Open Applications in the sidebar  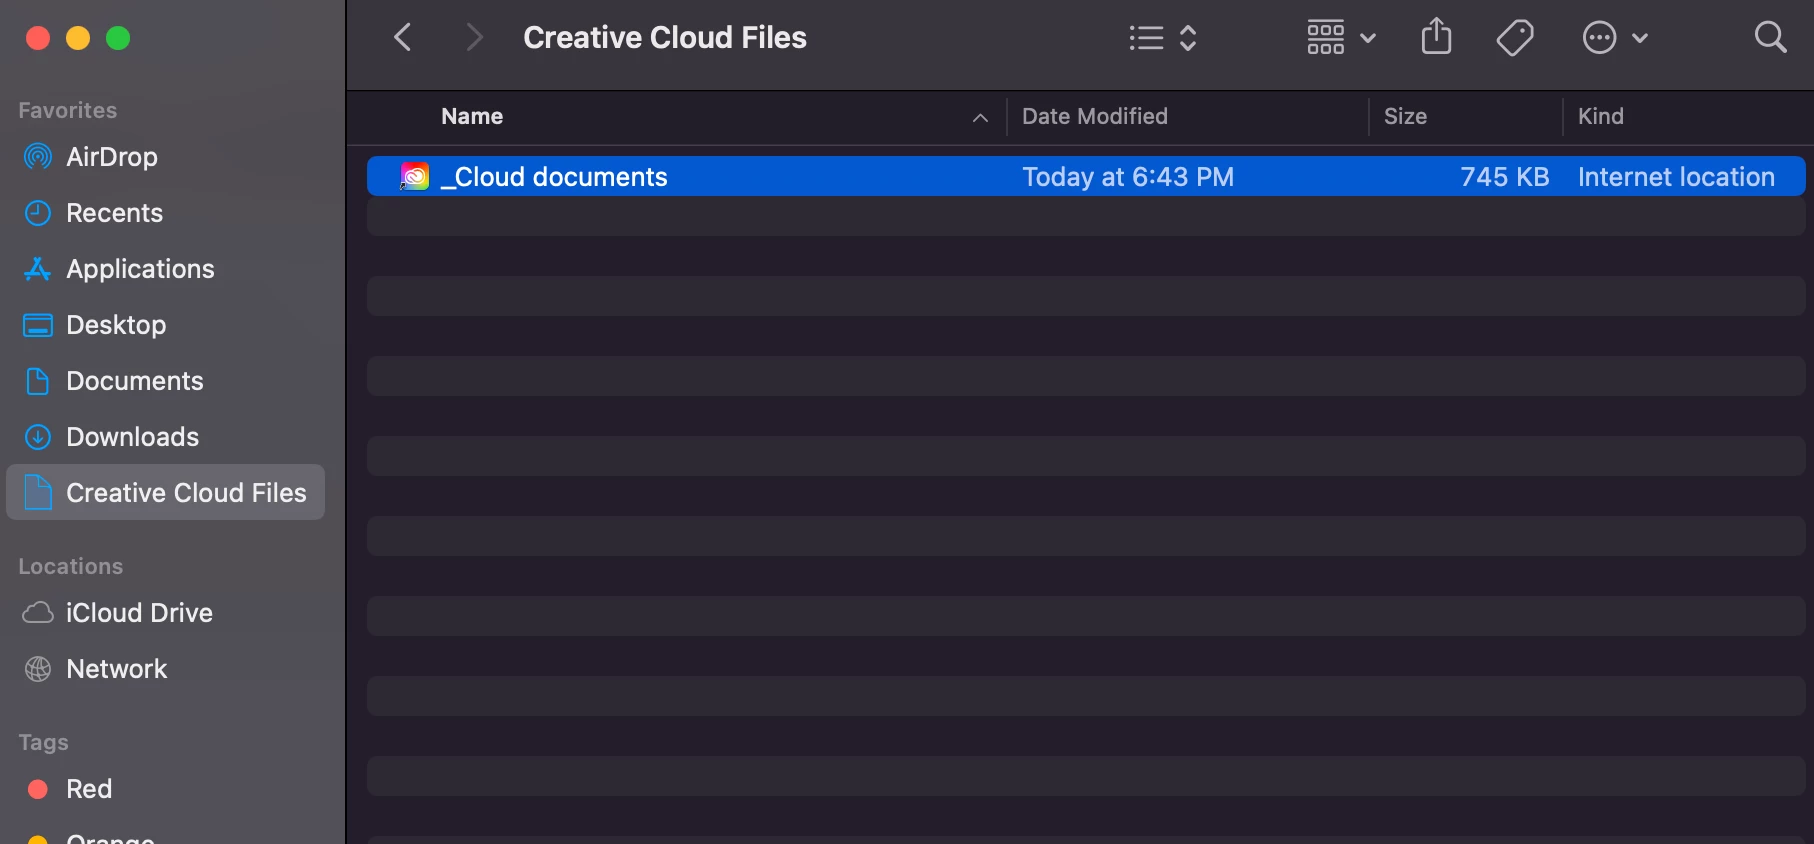[165, 269]
